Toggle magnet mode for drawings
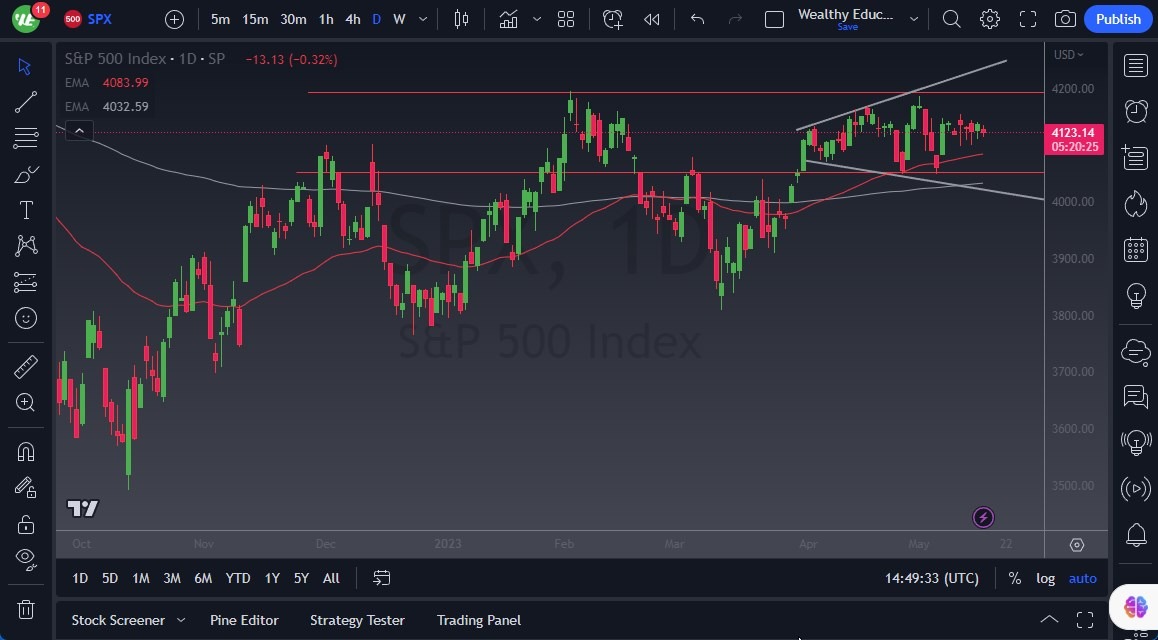Image resolution: width=1158 pixels, height=640 pixels. pos(25,451)
